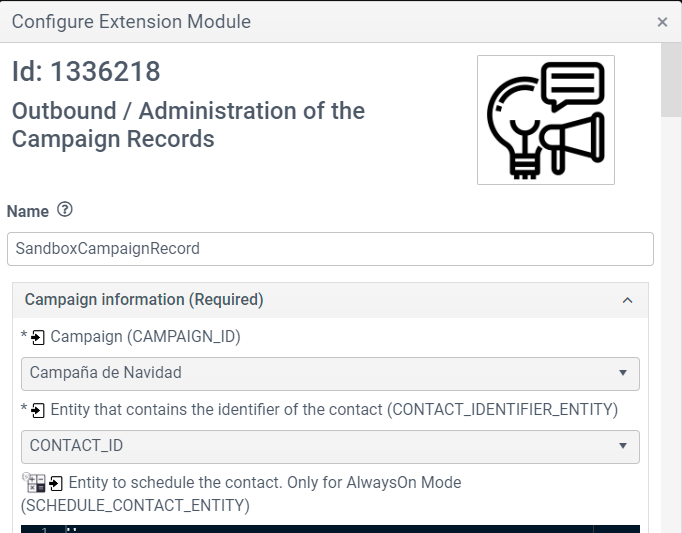Open the Campaña de Navidad campaign dropdown
Image resolution: width=682 pixels, height=533 pixels.
330,373
